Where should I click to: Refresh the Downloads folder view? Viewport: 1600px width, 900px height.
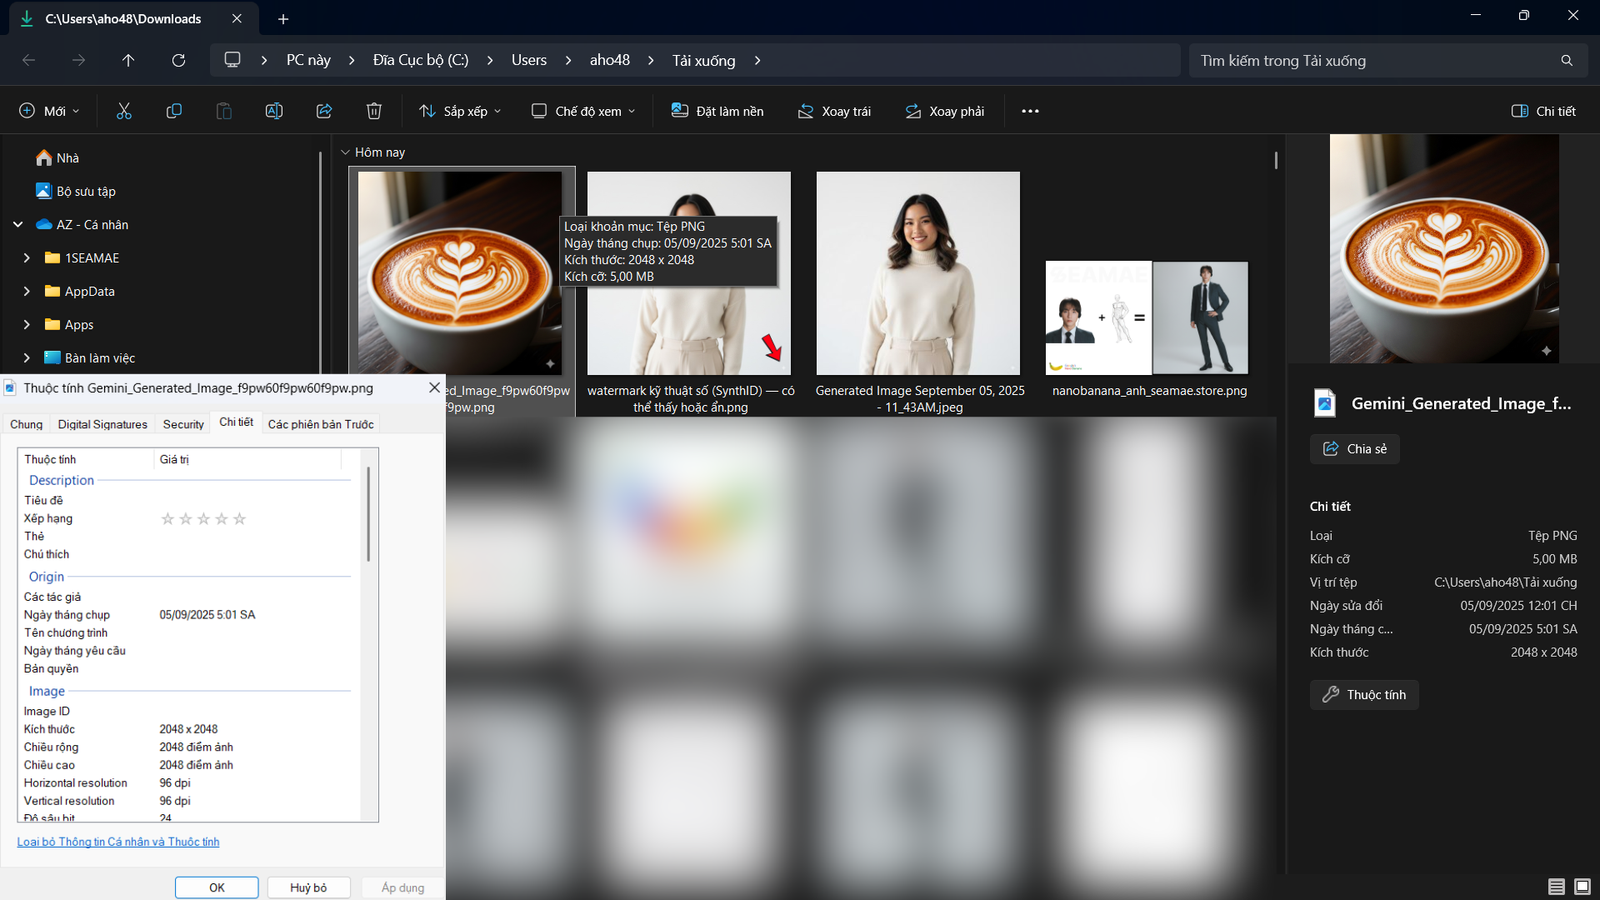[178, 60]
